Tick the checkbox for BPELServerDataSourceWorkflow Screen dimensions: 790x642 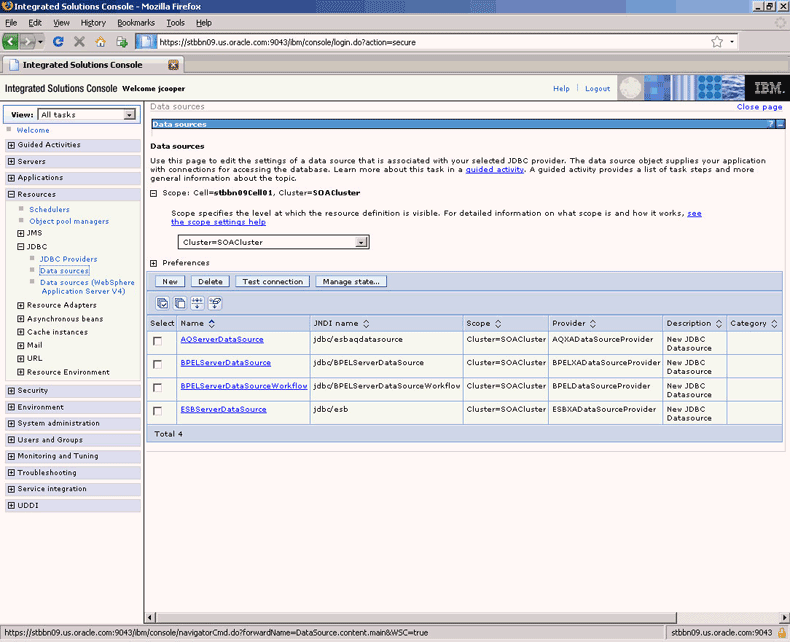click(157, 388)
